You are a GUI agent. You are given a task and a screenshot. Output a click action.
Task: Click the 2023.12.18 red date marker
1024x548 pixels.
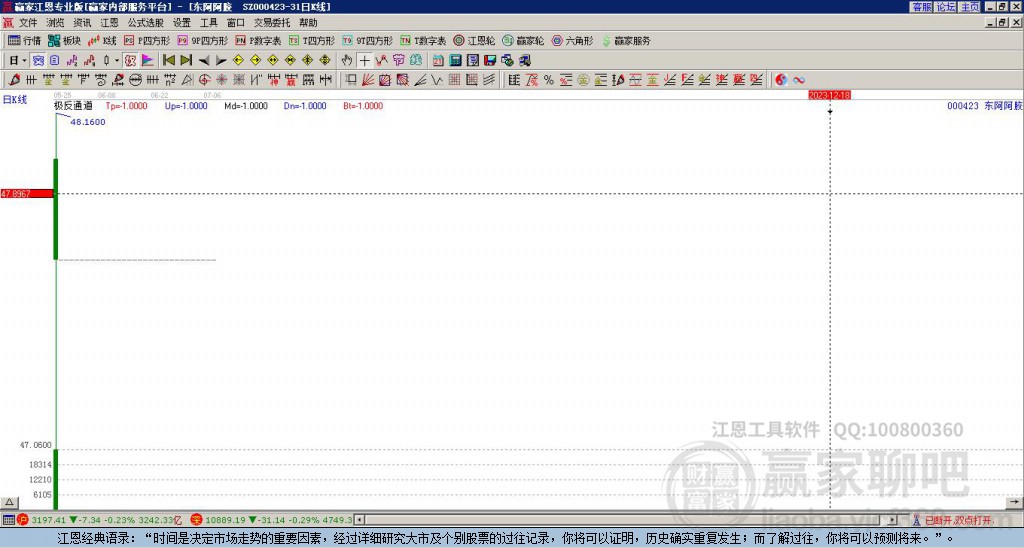[829, 95]
